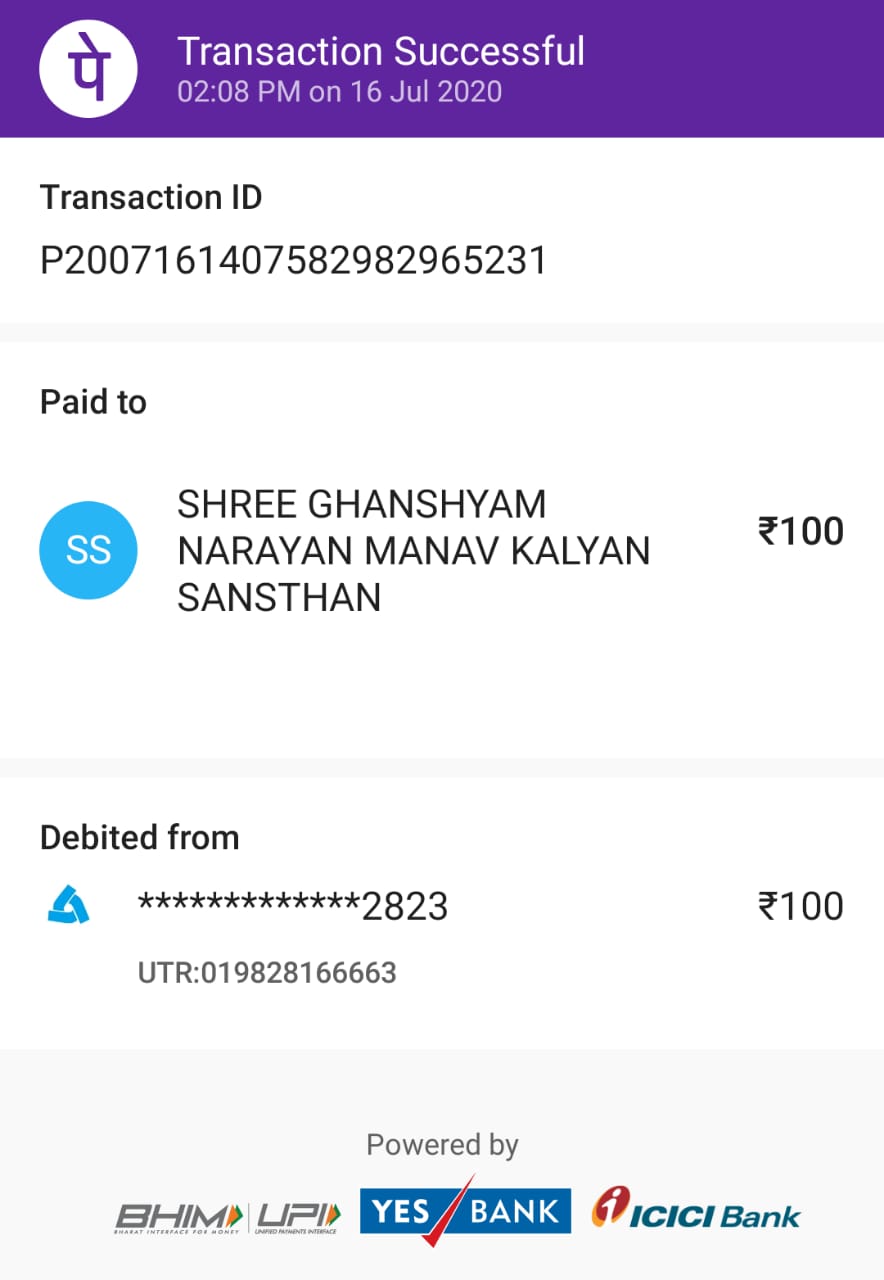Click the Transaction ID label
The image size is (884, 1280).
coord(151,197)
